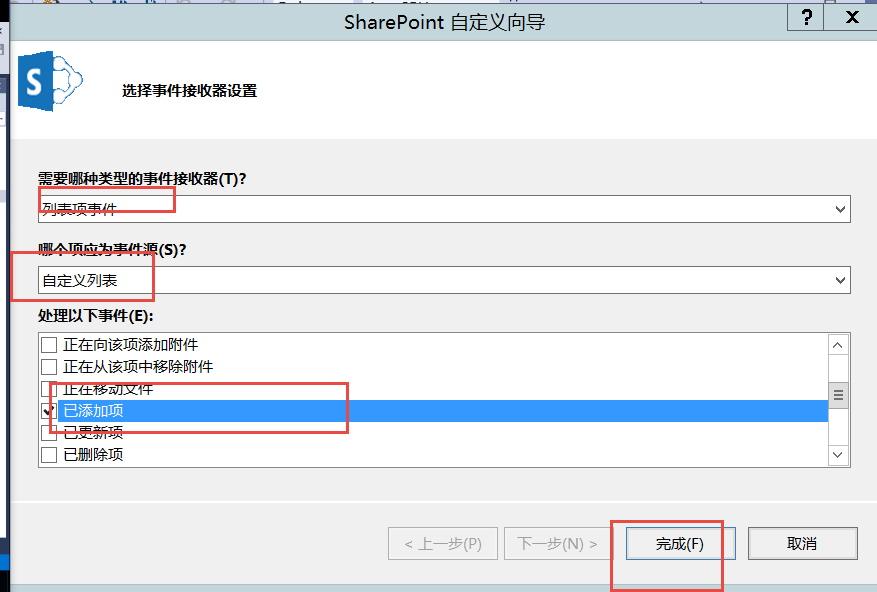Click the event list scrollbar thumb
Viewport: 877px width, 592px height.
click(x=838, y=396)
